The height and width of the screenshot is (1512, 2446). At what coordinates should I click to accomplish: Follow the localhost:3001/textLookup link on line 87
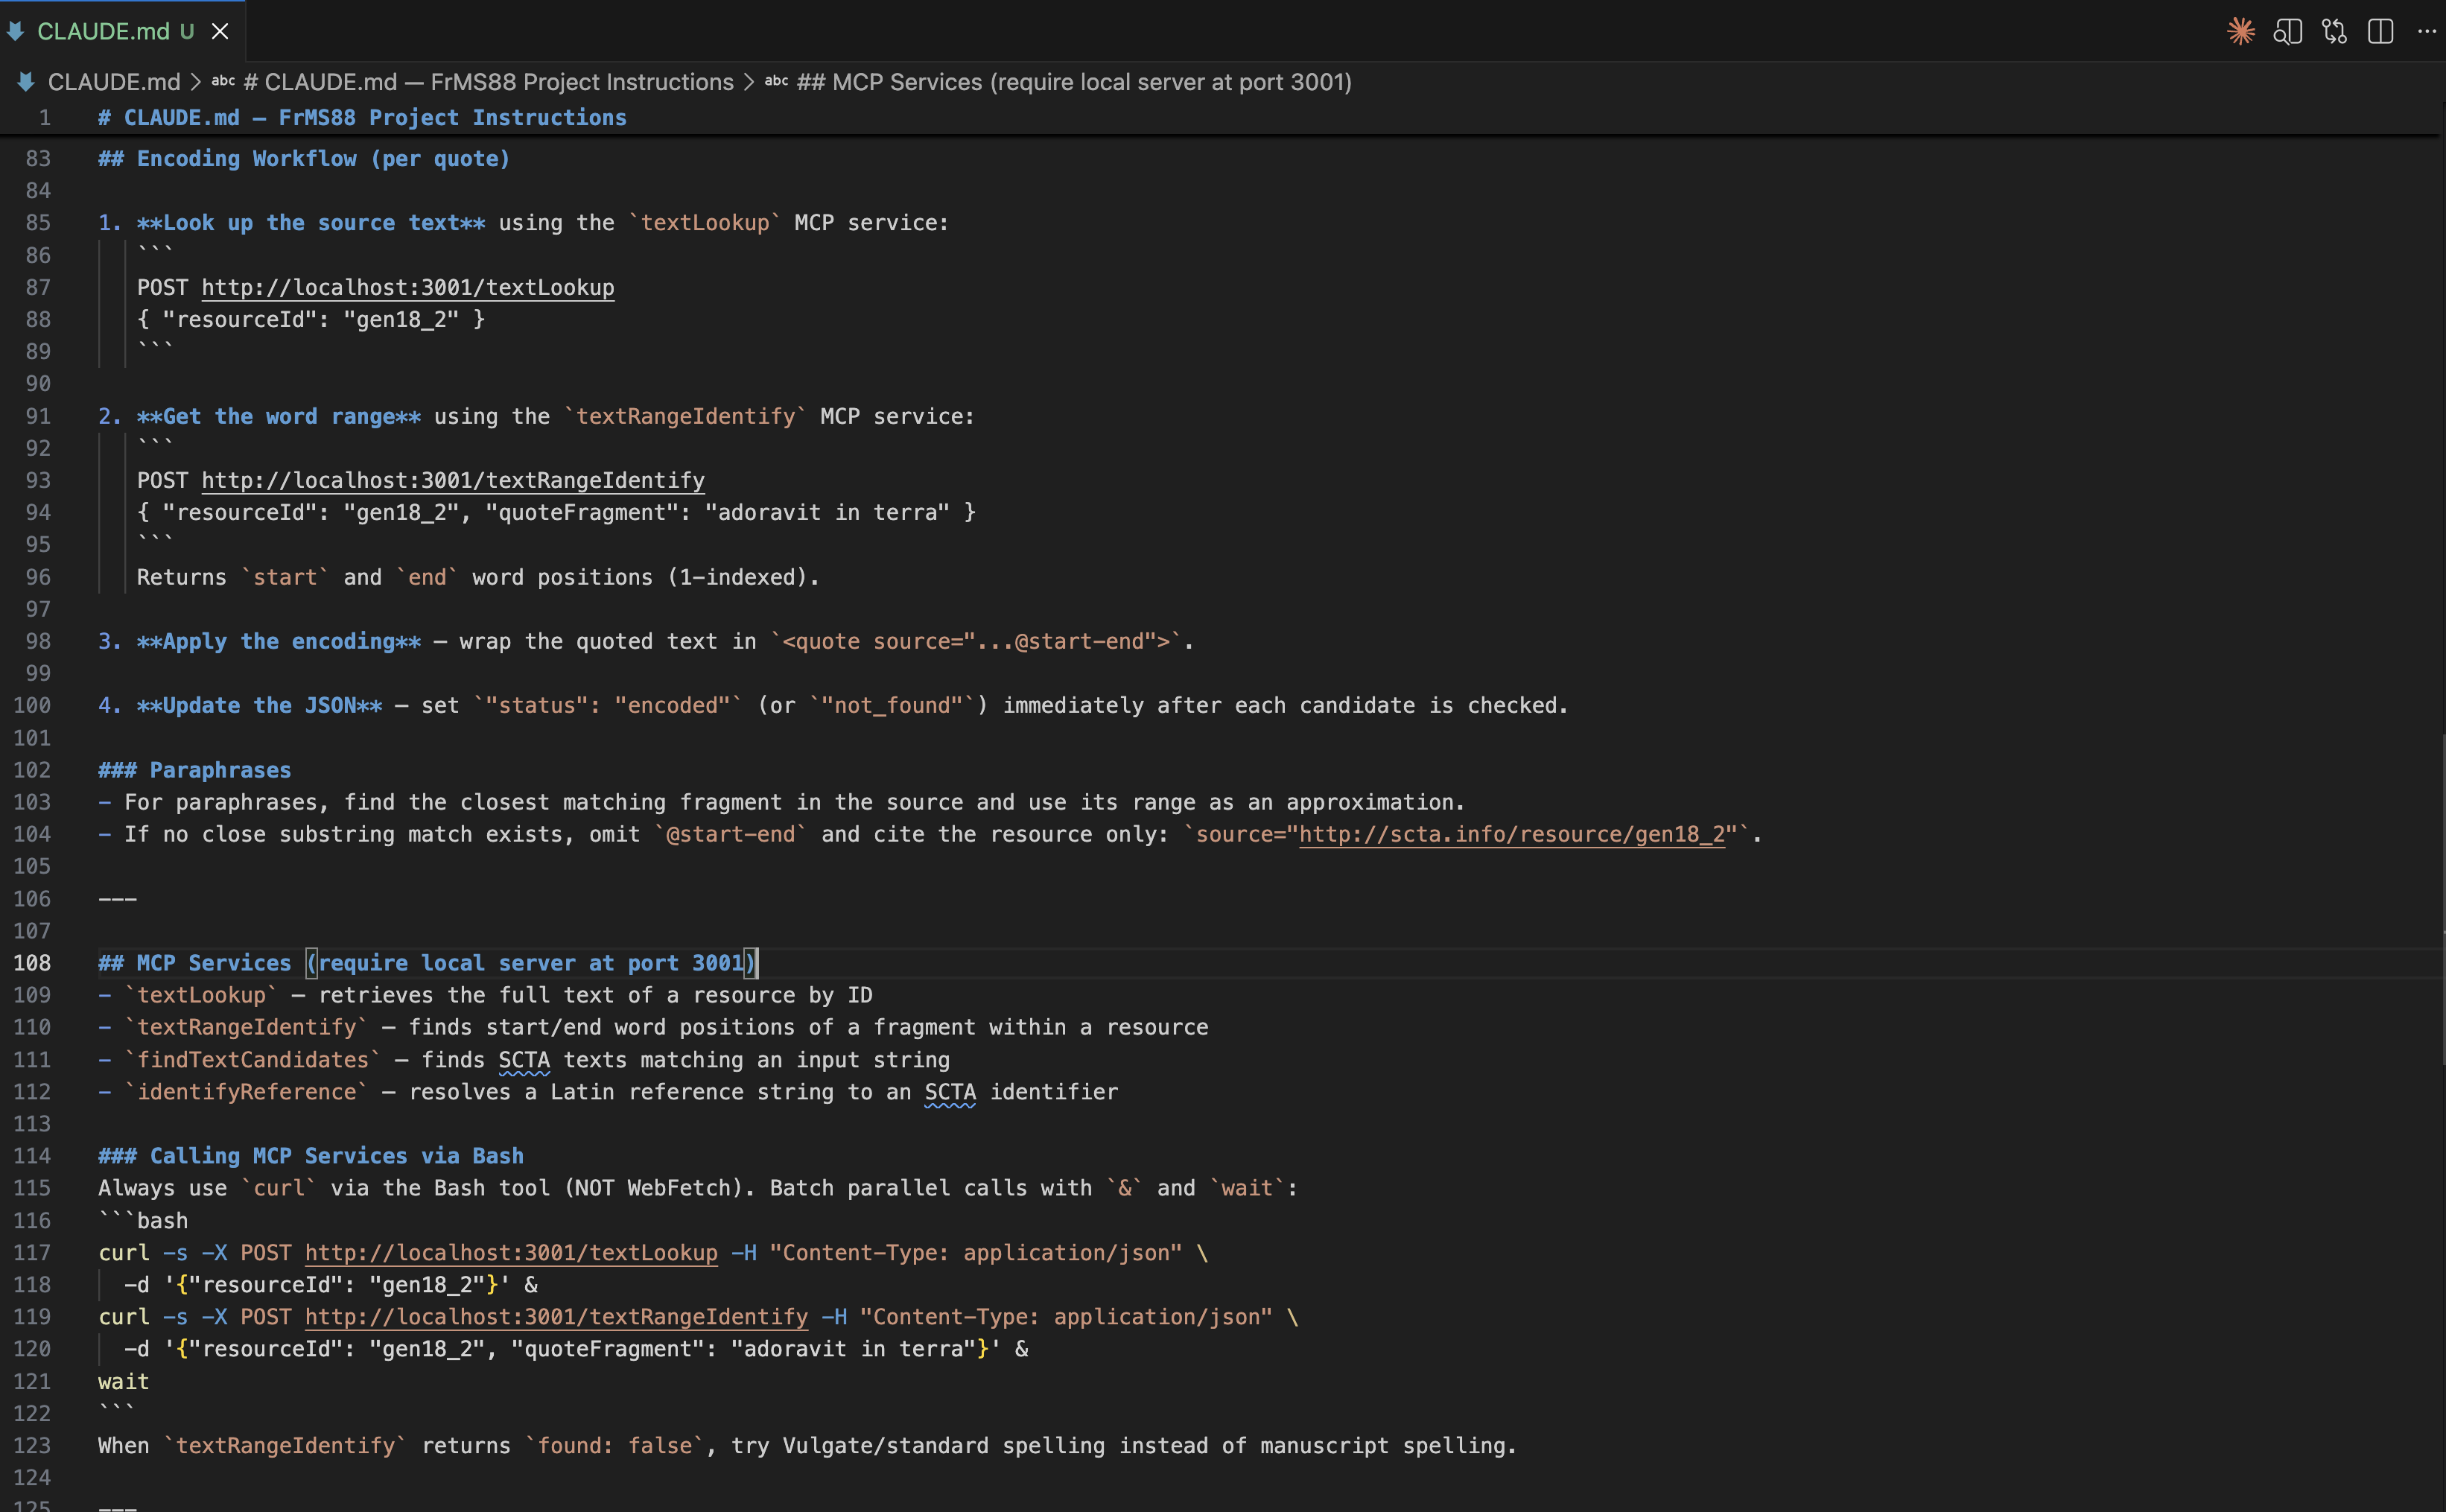(408, 288)
